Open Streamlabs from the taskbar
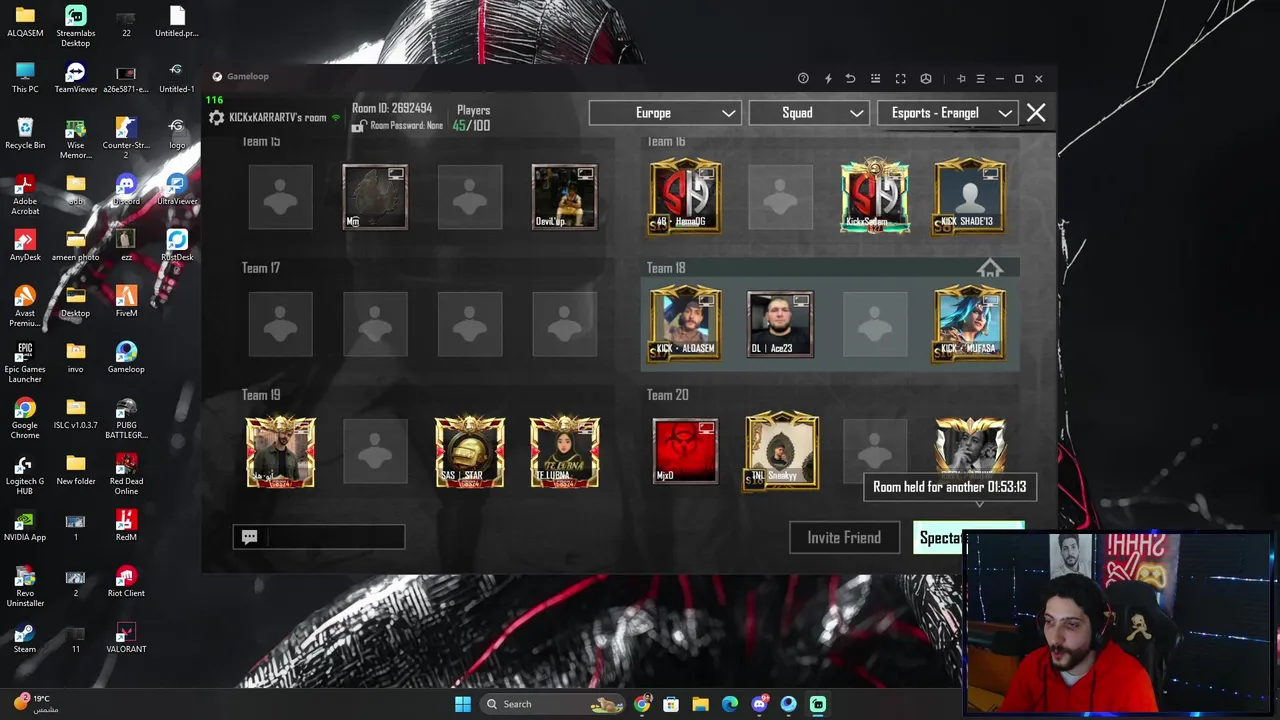The width and height of the screenshot is (1280, 720). tap(818, 704)
